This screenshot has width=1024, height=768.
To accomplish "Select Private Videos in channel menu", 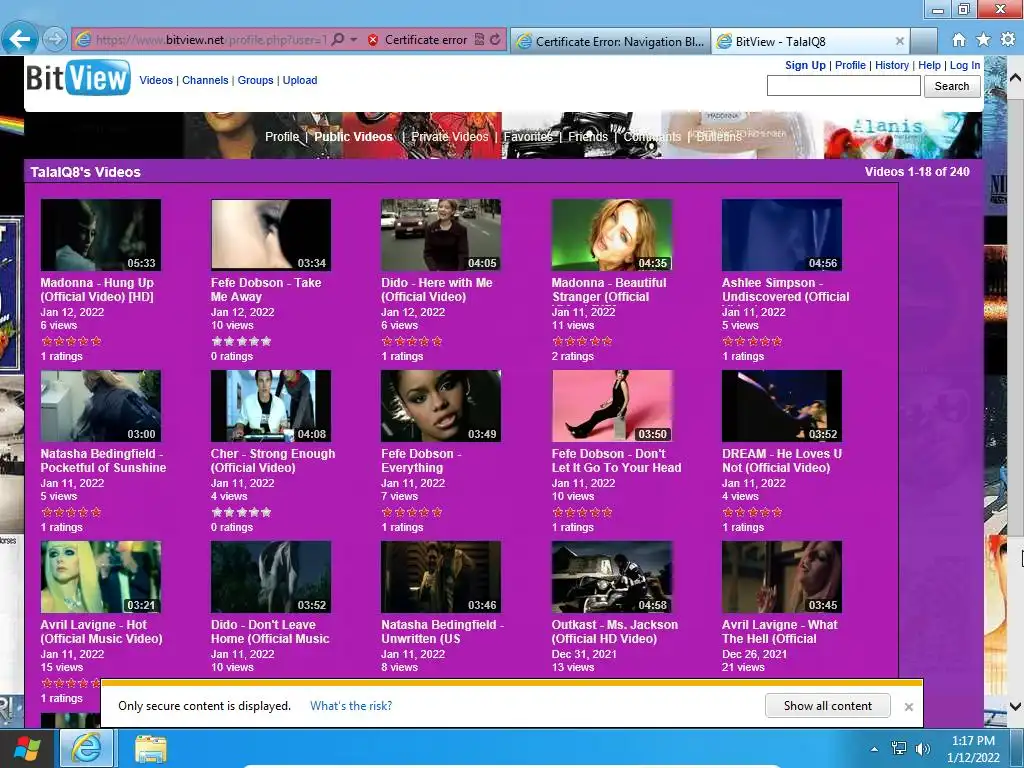I will click(x=449, y=136).
